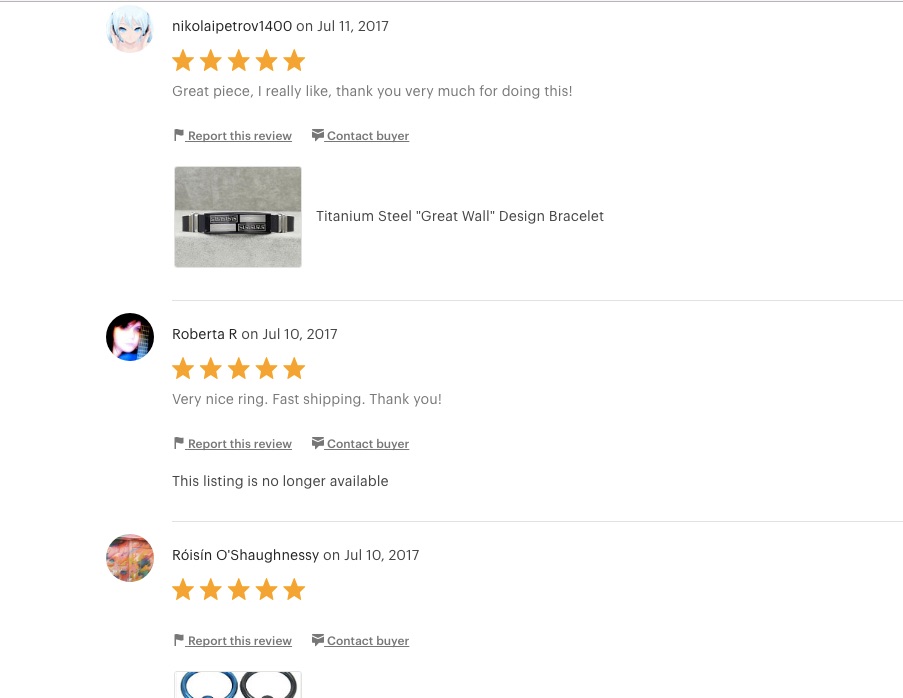
Task: Report Róisín O'Shaughnessy's review via text link
Action: click(240, 641)
